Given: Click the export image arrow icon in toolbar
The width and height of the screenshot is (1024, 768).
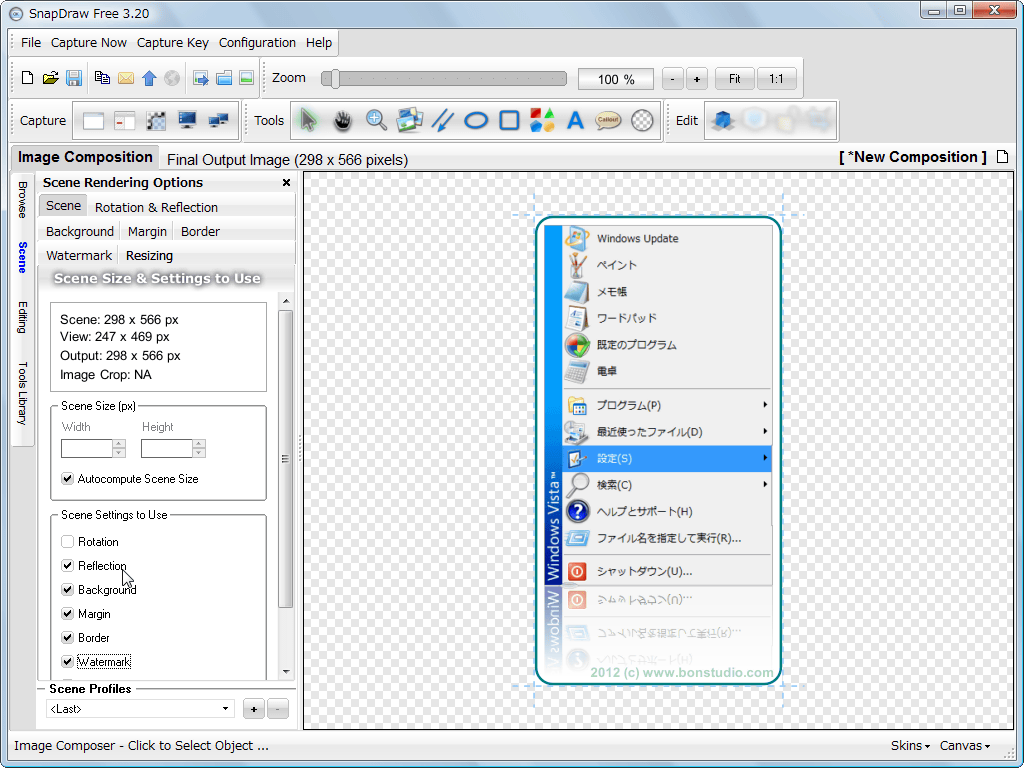Looking at the screenshot, I should click(200, 78).
